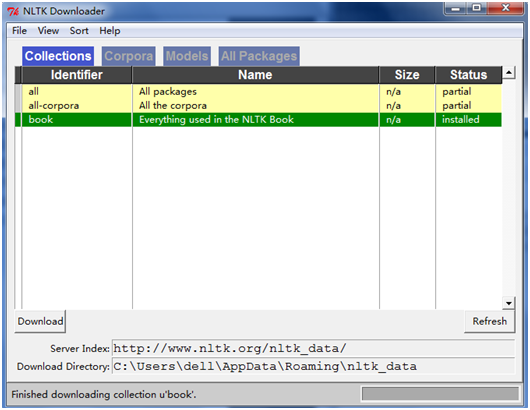This screenshot has height=410, width=530.
Task: Click the Download button
Action: (40, 321)
